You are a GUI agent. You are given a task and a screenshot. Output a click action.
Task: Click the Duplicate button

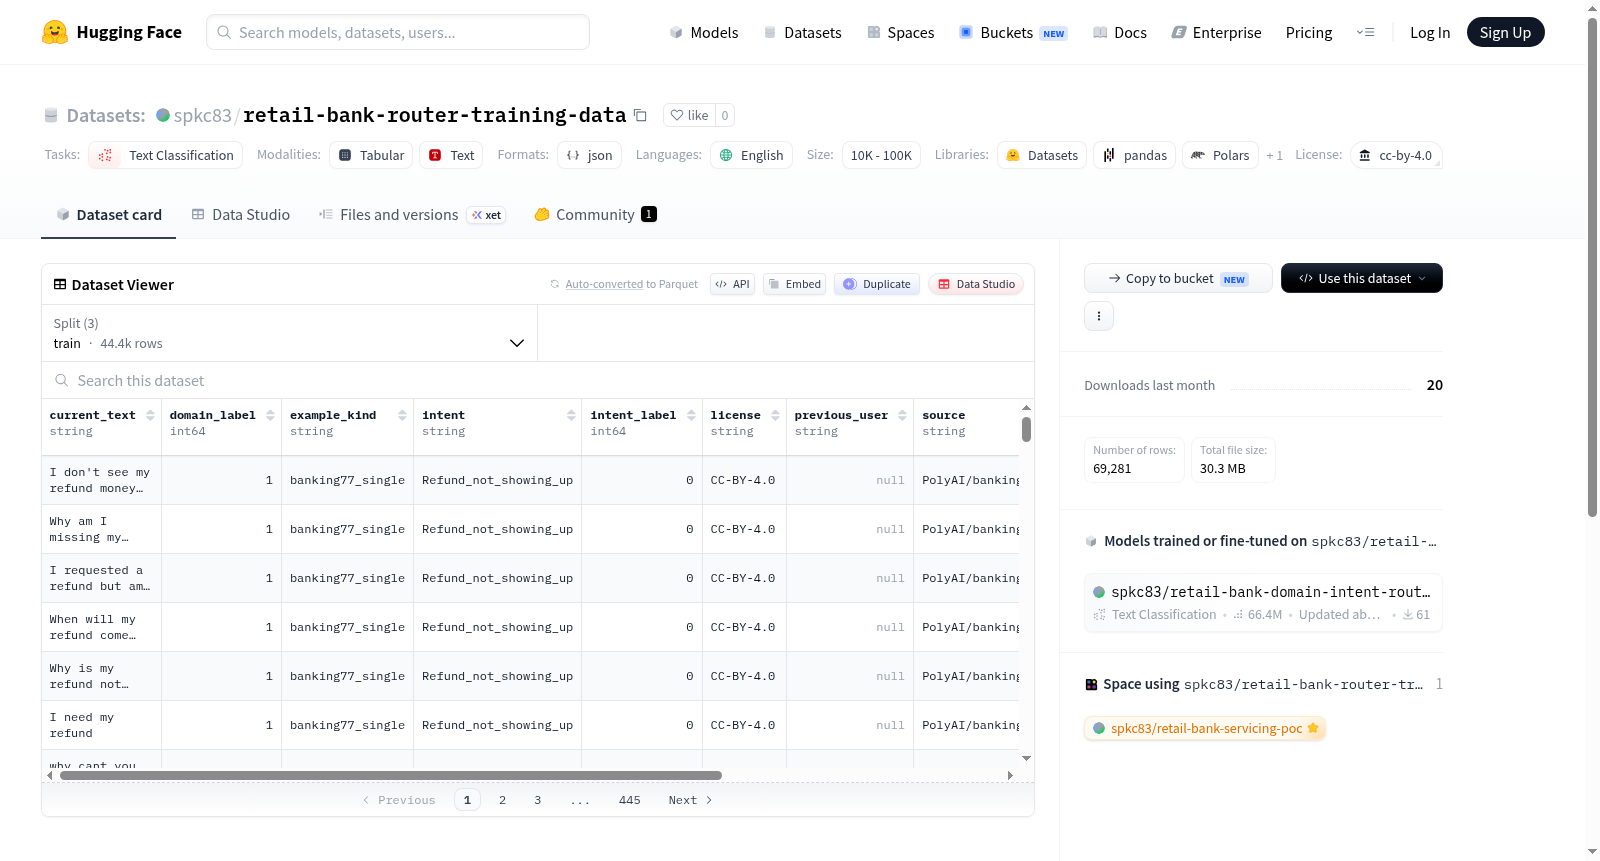coord(877,284)
